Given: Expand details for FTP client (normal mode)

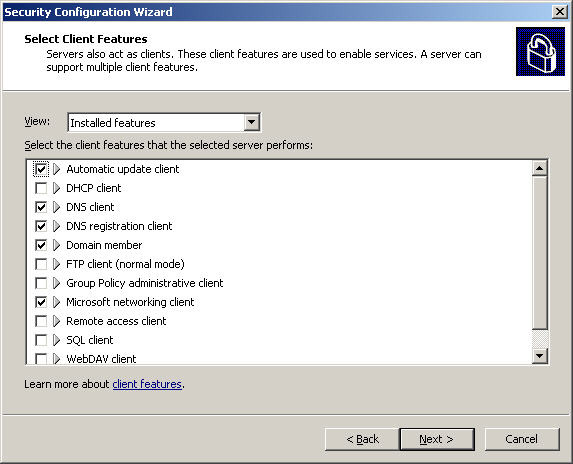Looking at the screenshot, I should [56, 264].
